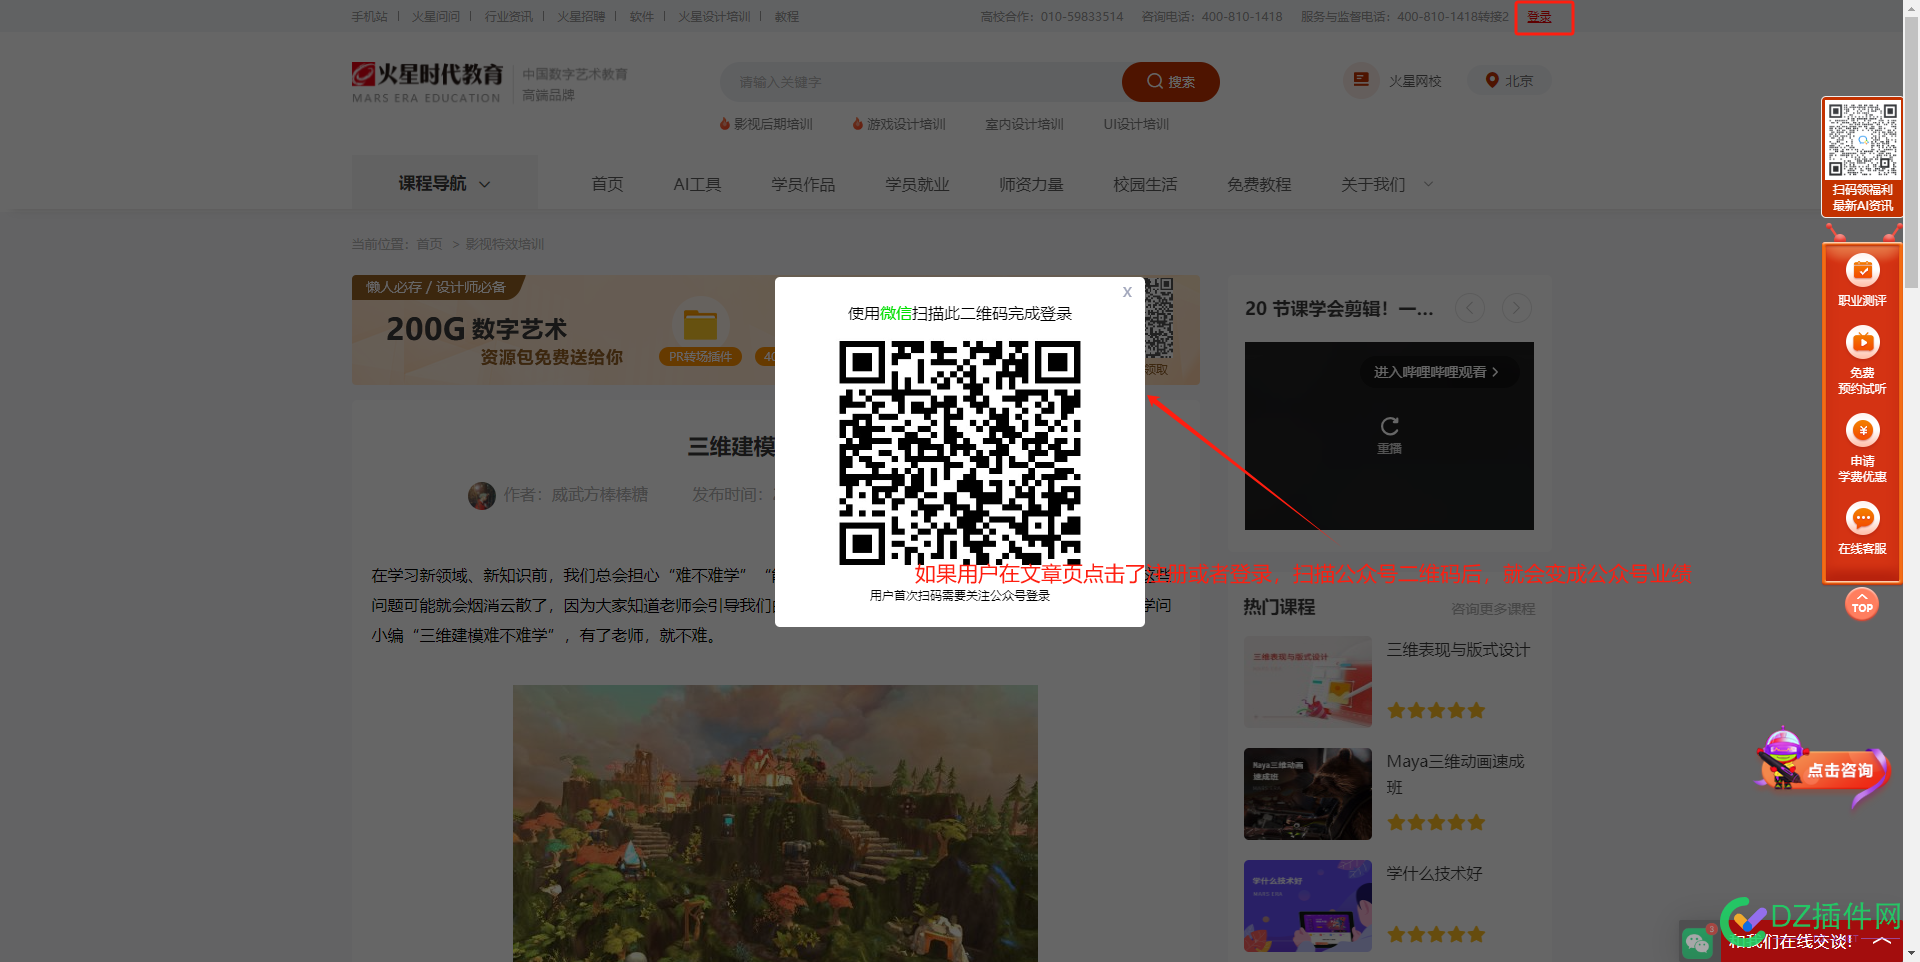Open the 火星问问 top link
Screen dimensions: 1920x962
point(436,17)
